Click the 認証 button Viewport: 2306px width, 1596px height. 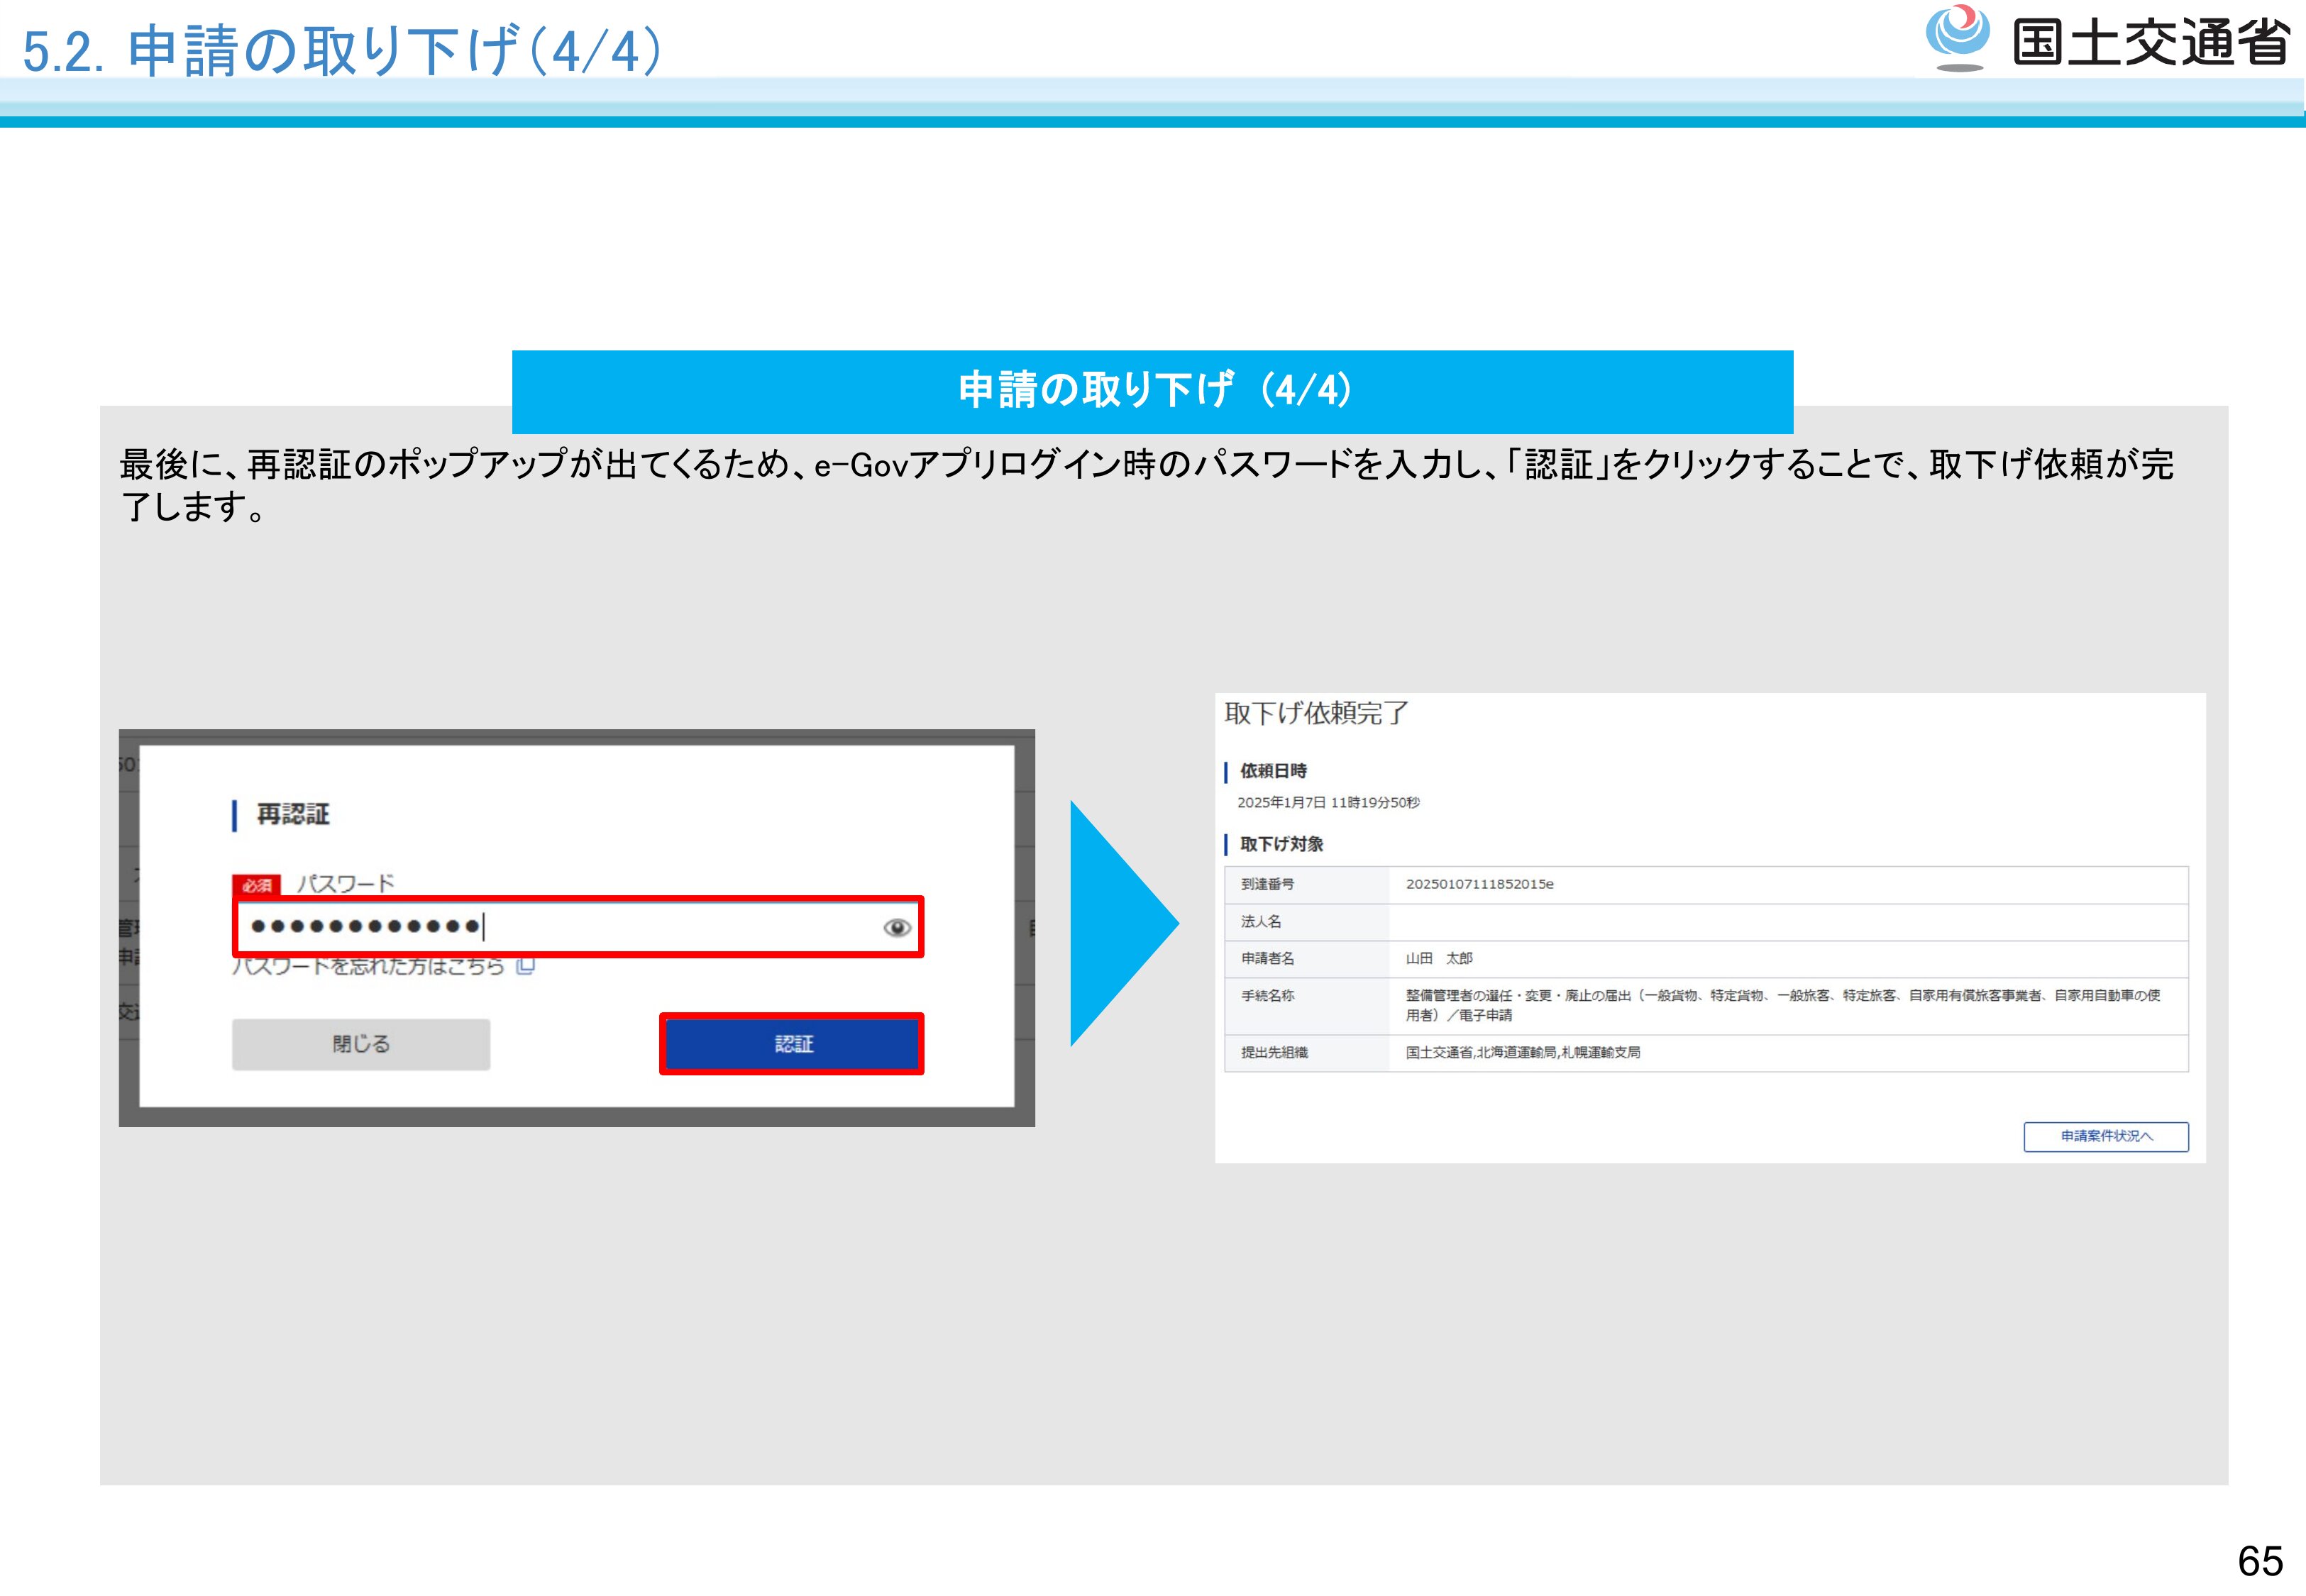tap(792, 1044)
